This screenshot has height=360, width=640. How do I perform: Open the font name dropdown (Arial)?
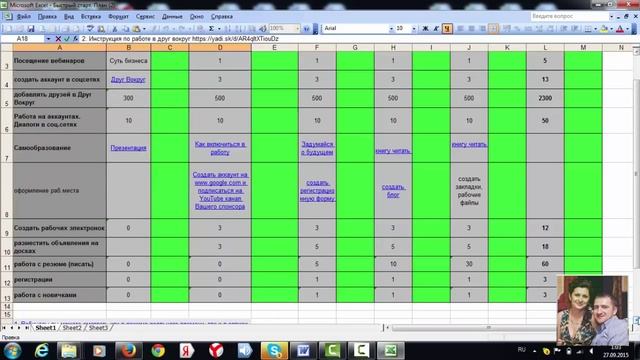click(x=391, y=29)
